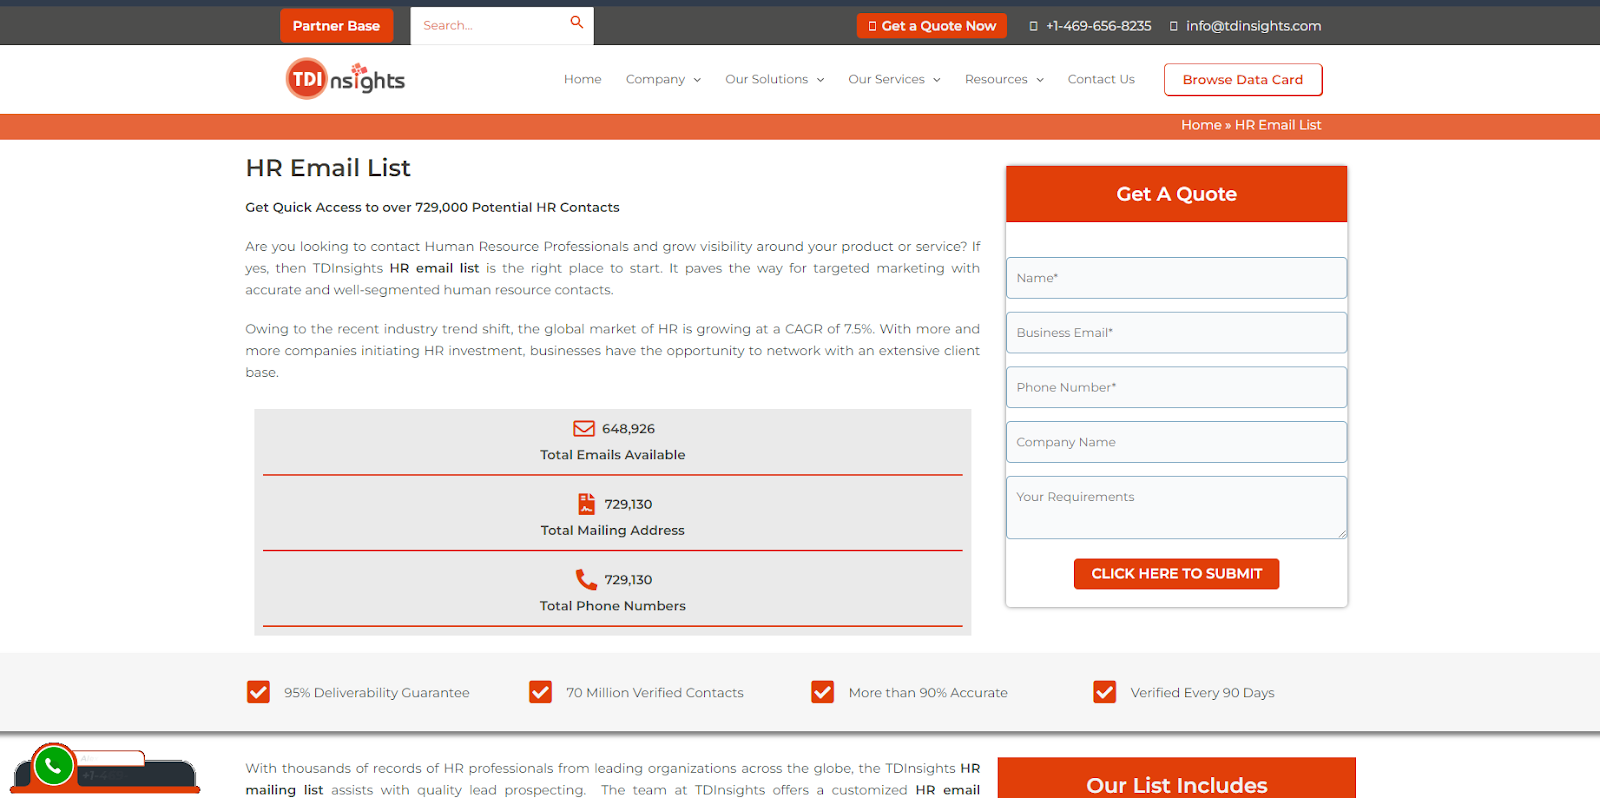Click the mail icon before info@tdinsights.com
Viewport: 1600px width, 798px height.
coord(1173,26)
